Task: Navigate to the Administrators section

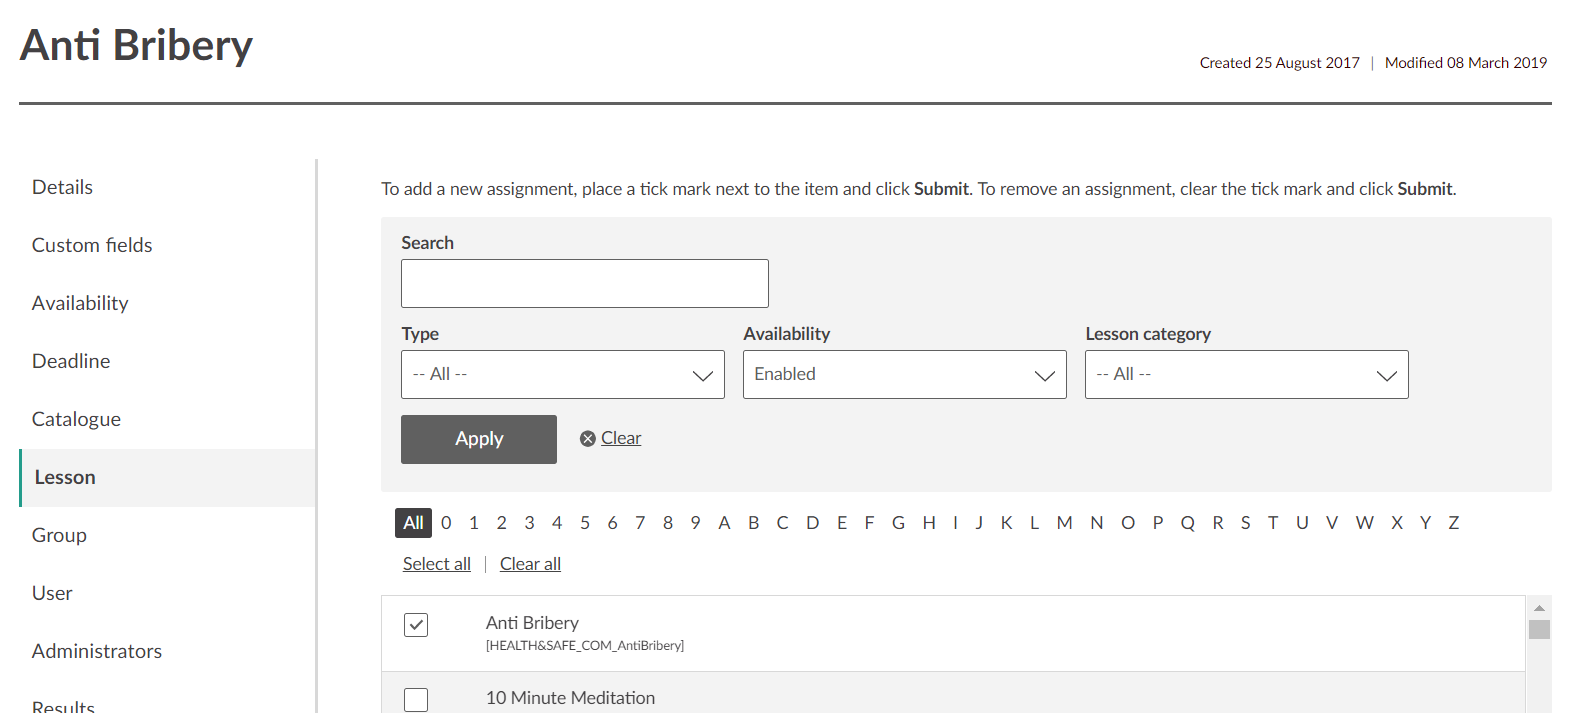Action: 97,652
